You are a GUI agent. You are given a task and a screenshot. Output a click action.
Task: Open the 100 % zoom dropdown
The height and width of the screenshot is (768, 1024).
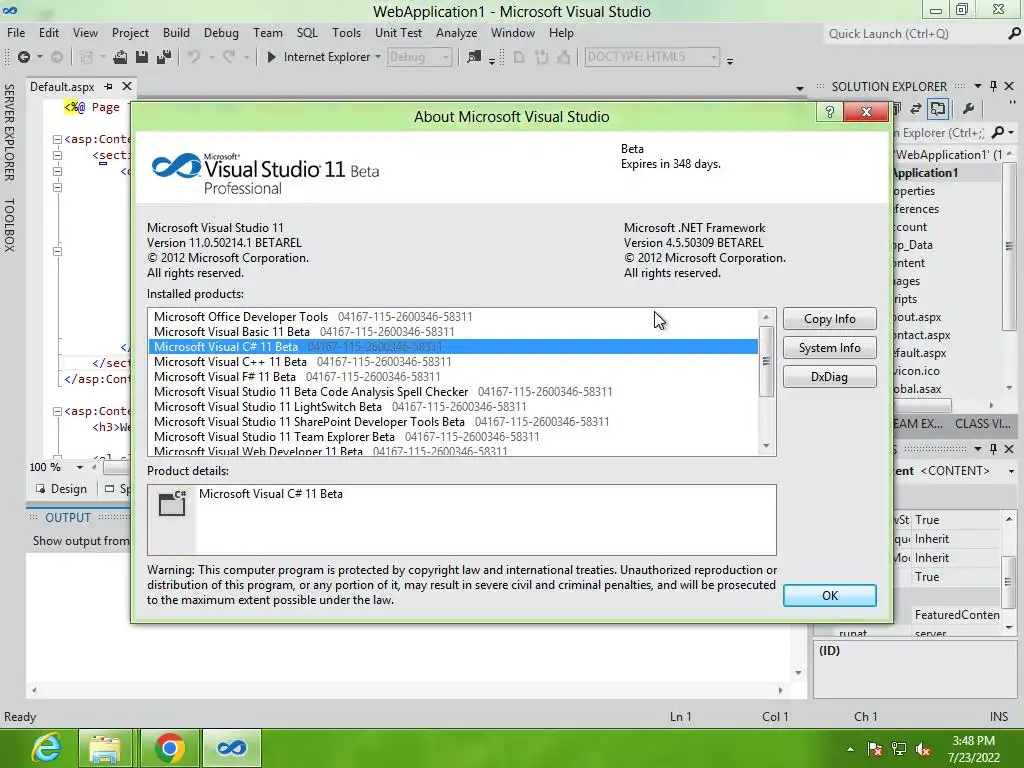[x=80, y=467]
